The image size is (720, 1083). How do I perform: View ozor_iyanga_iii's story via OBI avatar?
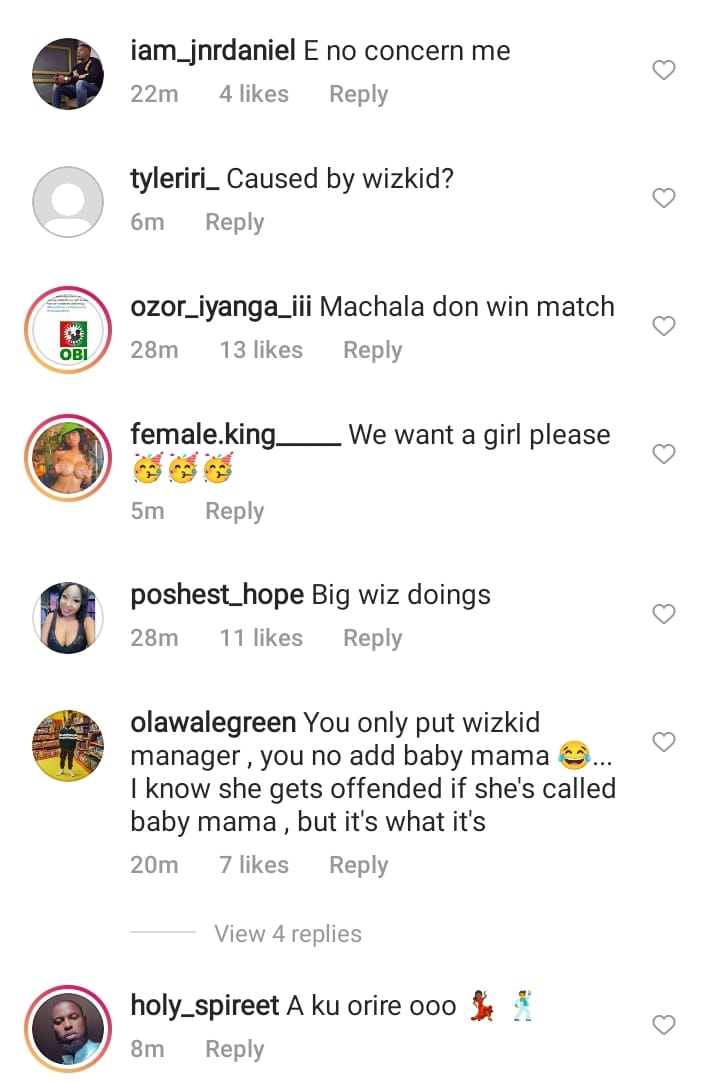[68, 329]
